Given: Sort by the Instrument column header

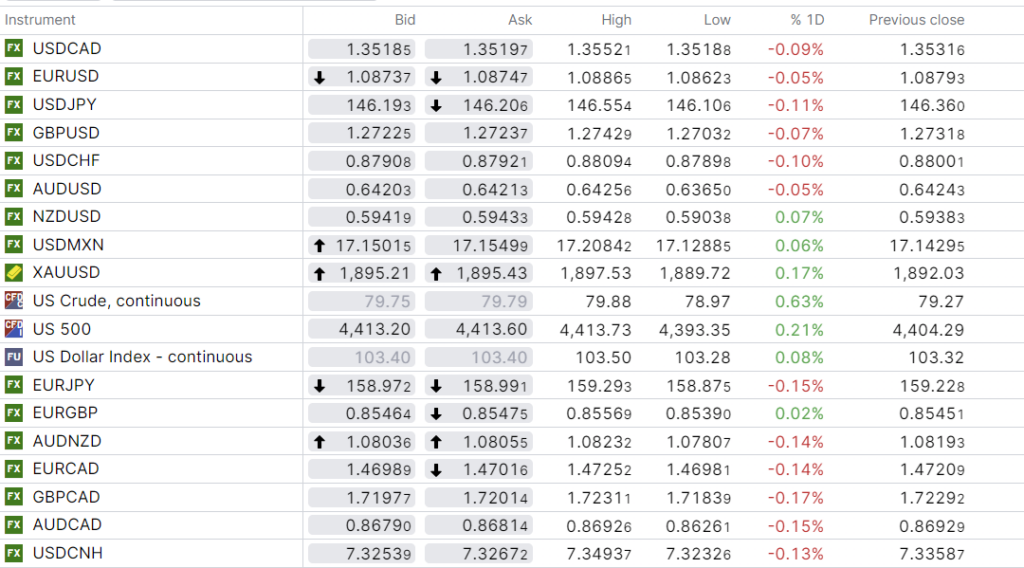Looking at the screenshot, I should click(40, 20).
